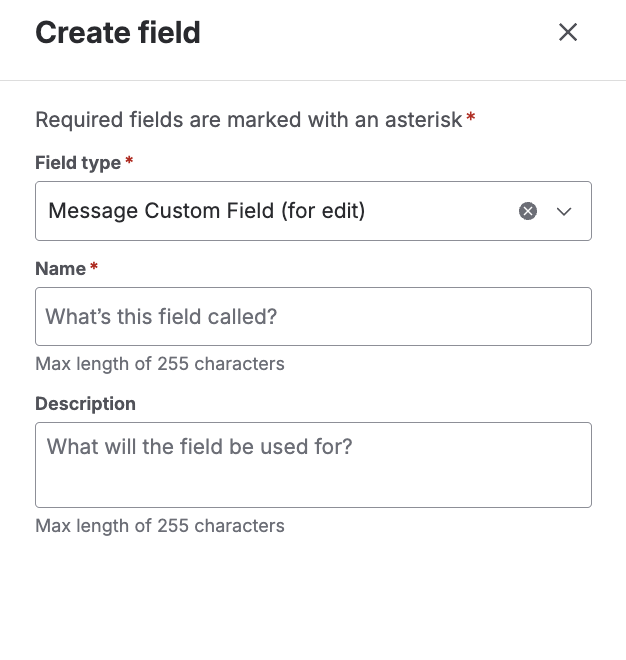Click the red asterisk ending the notice
Image resolution: width=626 pixels, height=660 pixels.
471,119
